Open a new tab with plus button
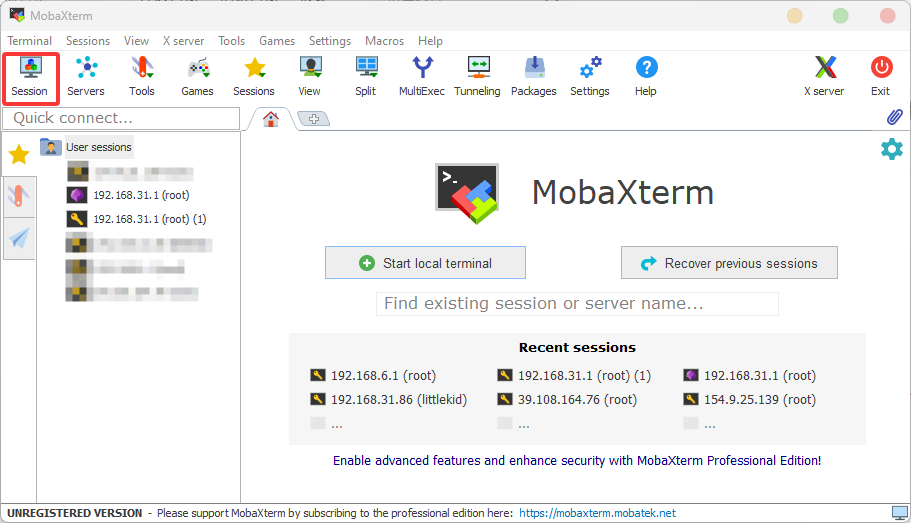Screen dimensions: 911x523 (314, 119)
